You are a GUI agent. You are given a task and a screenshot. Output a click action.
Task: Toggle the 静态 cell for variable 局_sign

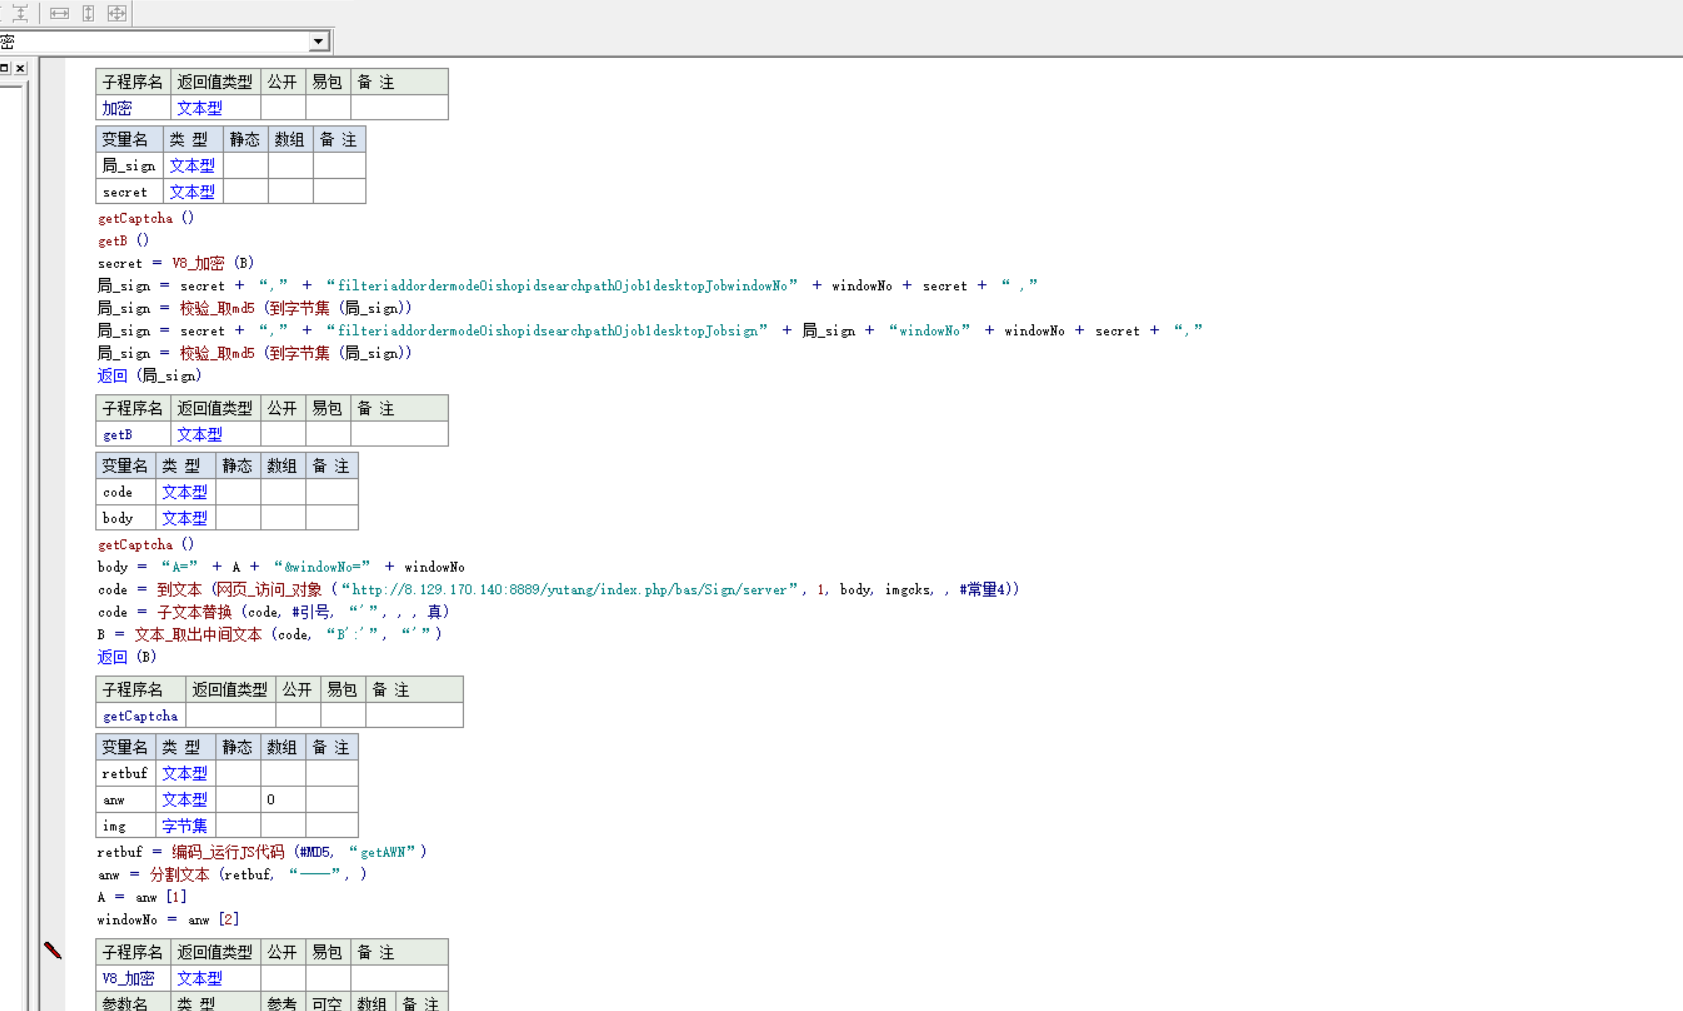245,166
